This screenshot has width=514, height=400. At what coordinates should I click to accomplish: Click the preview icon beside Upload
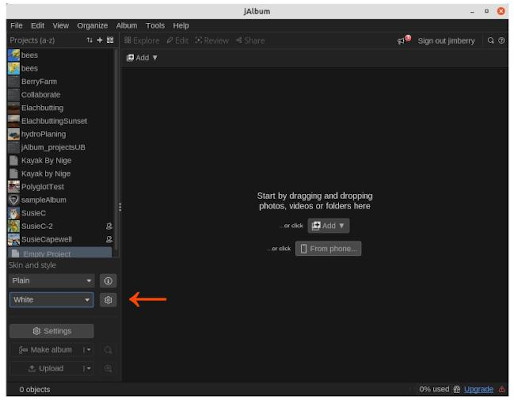pyautogui.click(x=108, y=369)
